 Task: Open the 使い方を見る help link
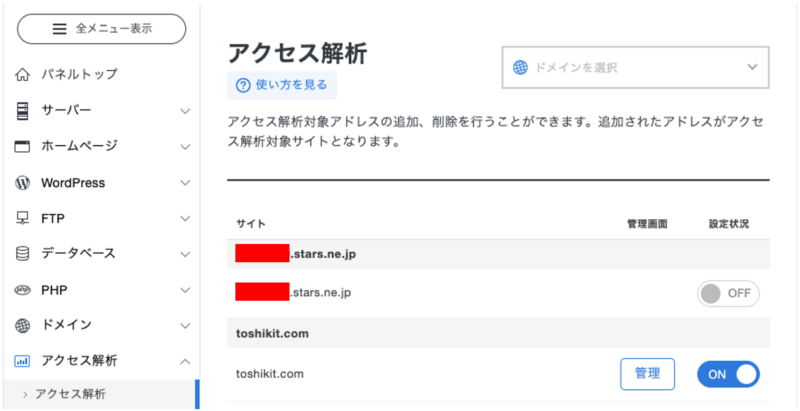[282, 85]
